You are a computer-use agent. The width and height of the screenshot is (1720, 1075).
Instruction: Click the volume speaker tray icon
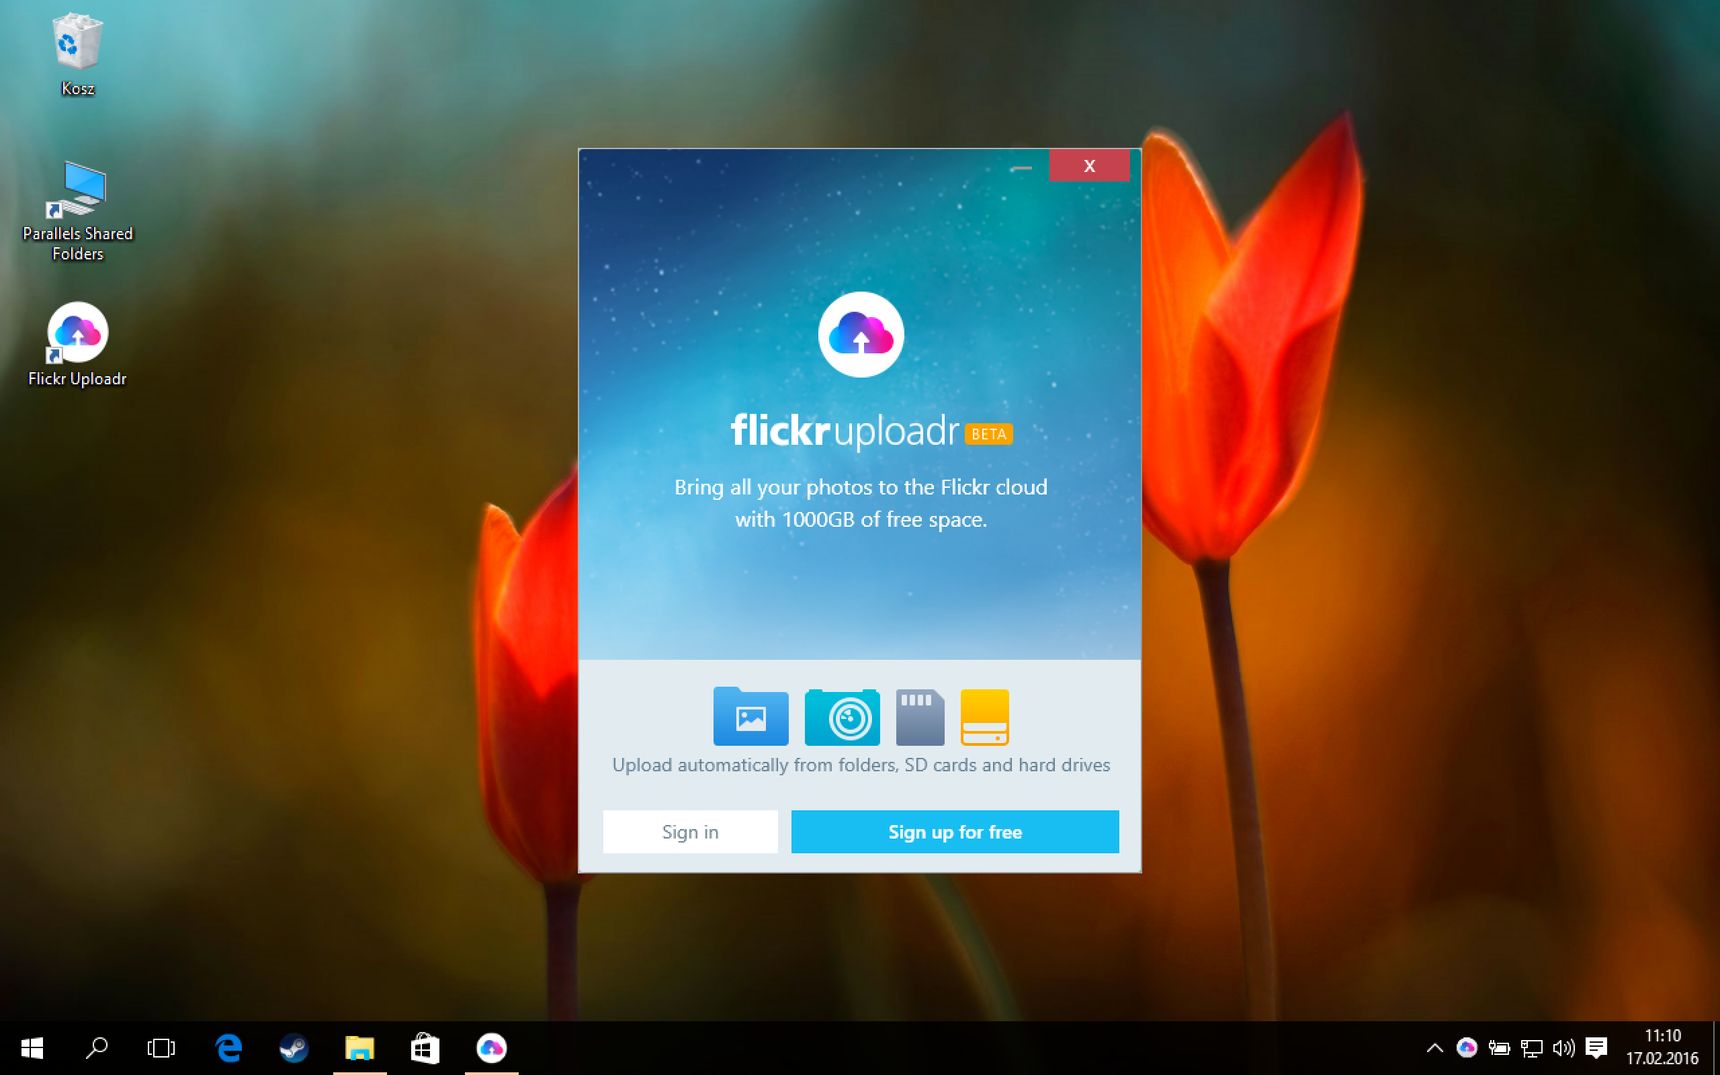(1563, 1048)
